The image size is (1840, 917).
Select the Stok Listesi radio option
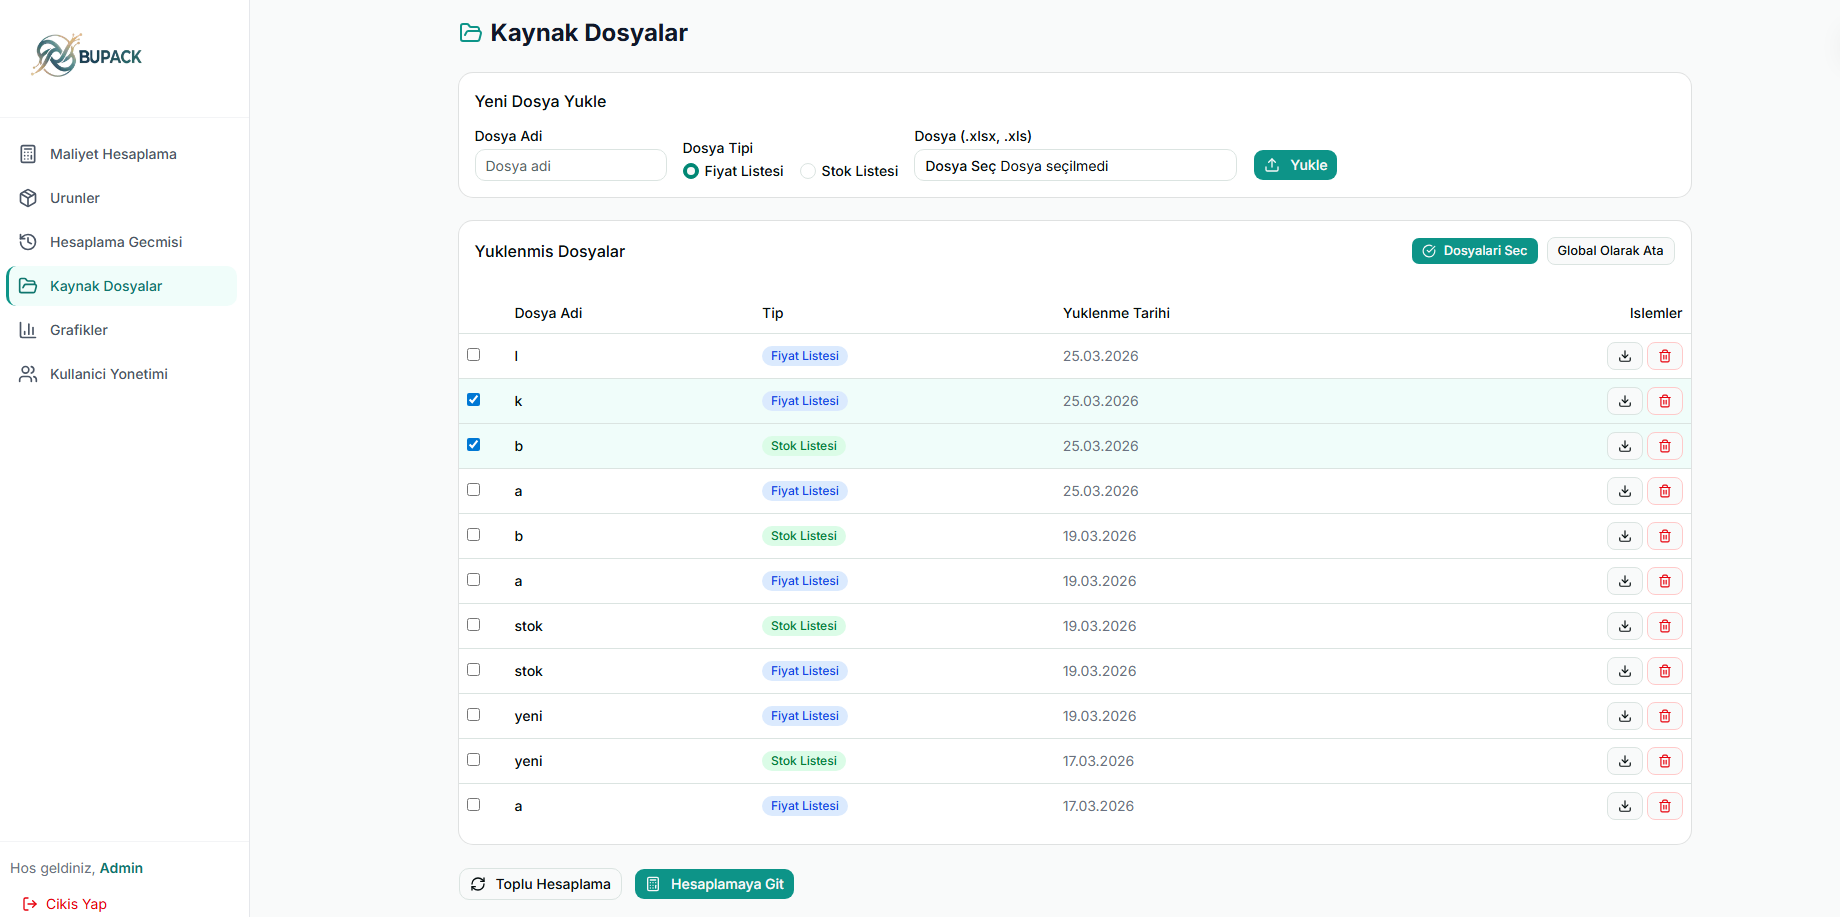click(x=808, y=171)
